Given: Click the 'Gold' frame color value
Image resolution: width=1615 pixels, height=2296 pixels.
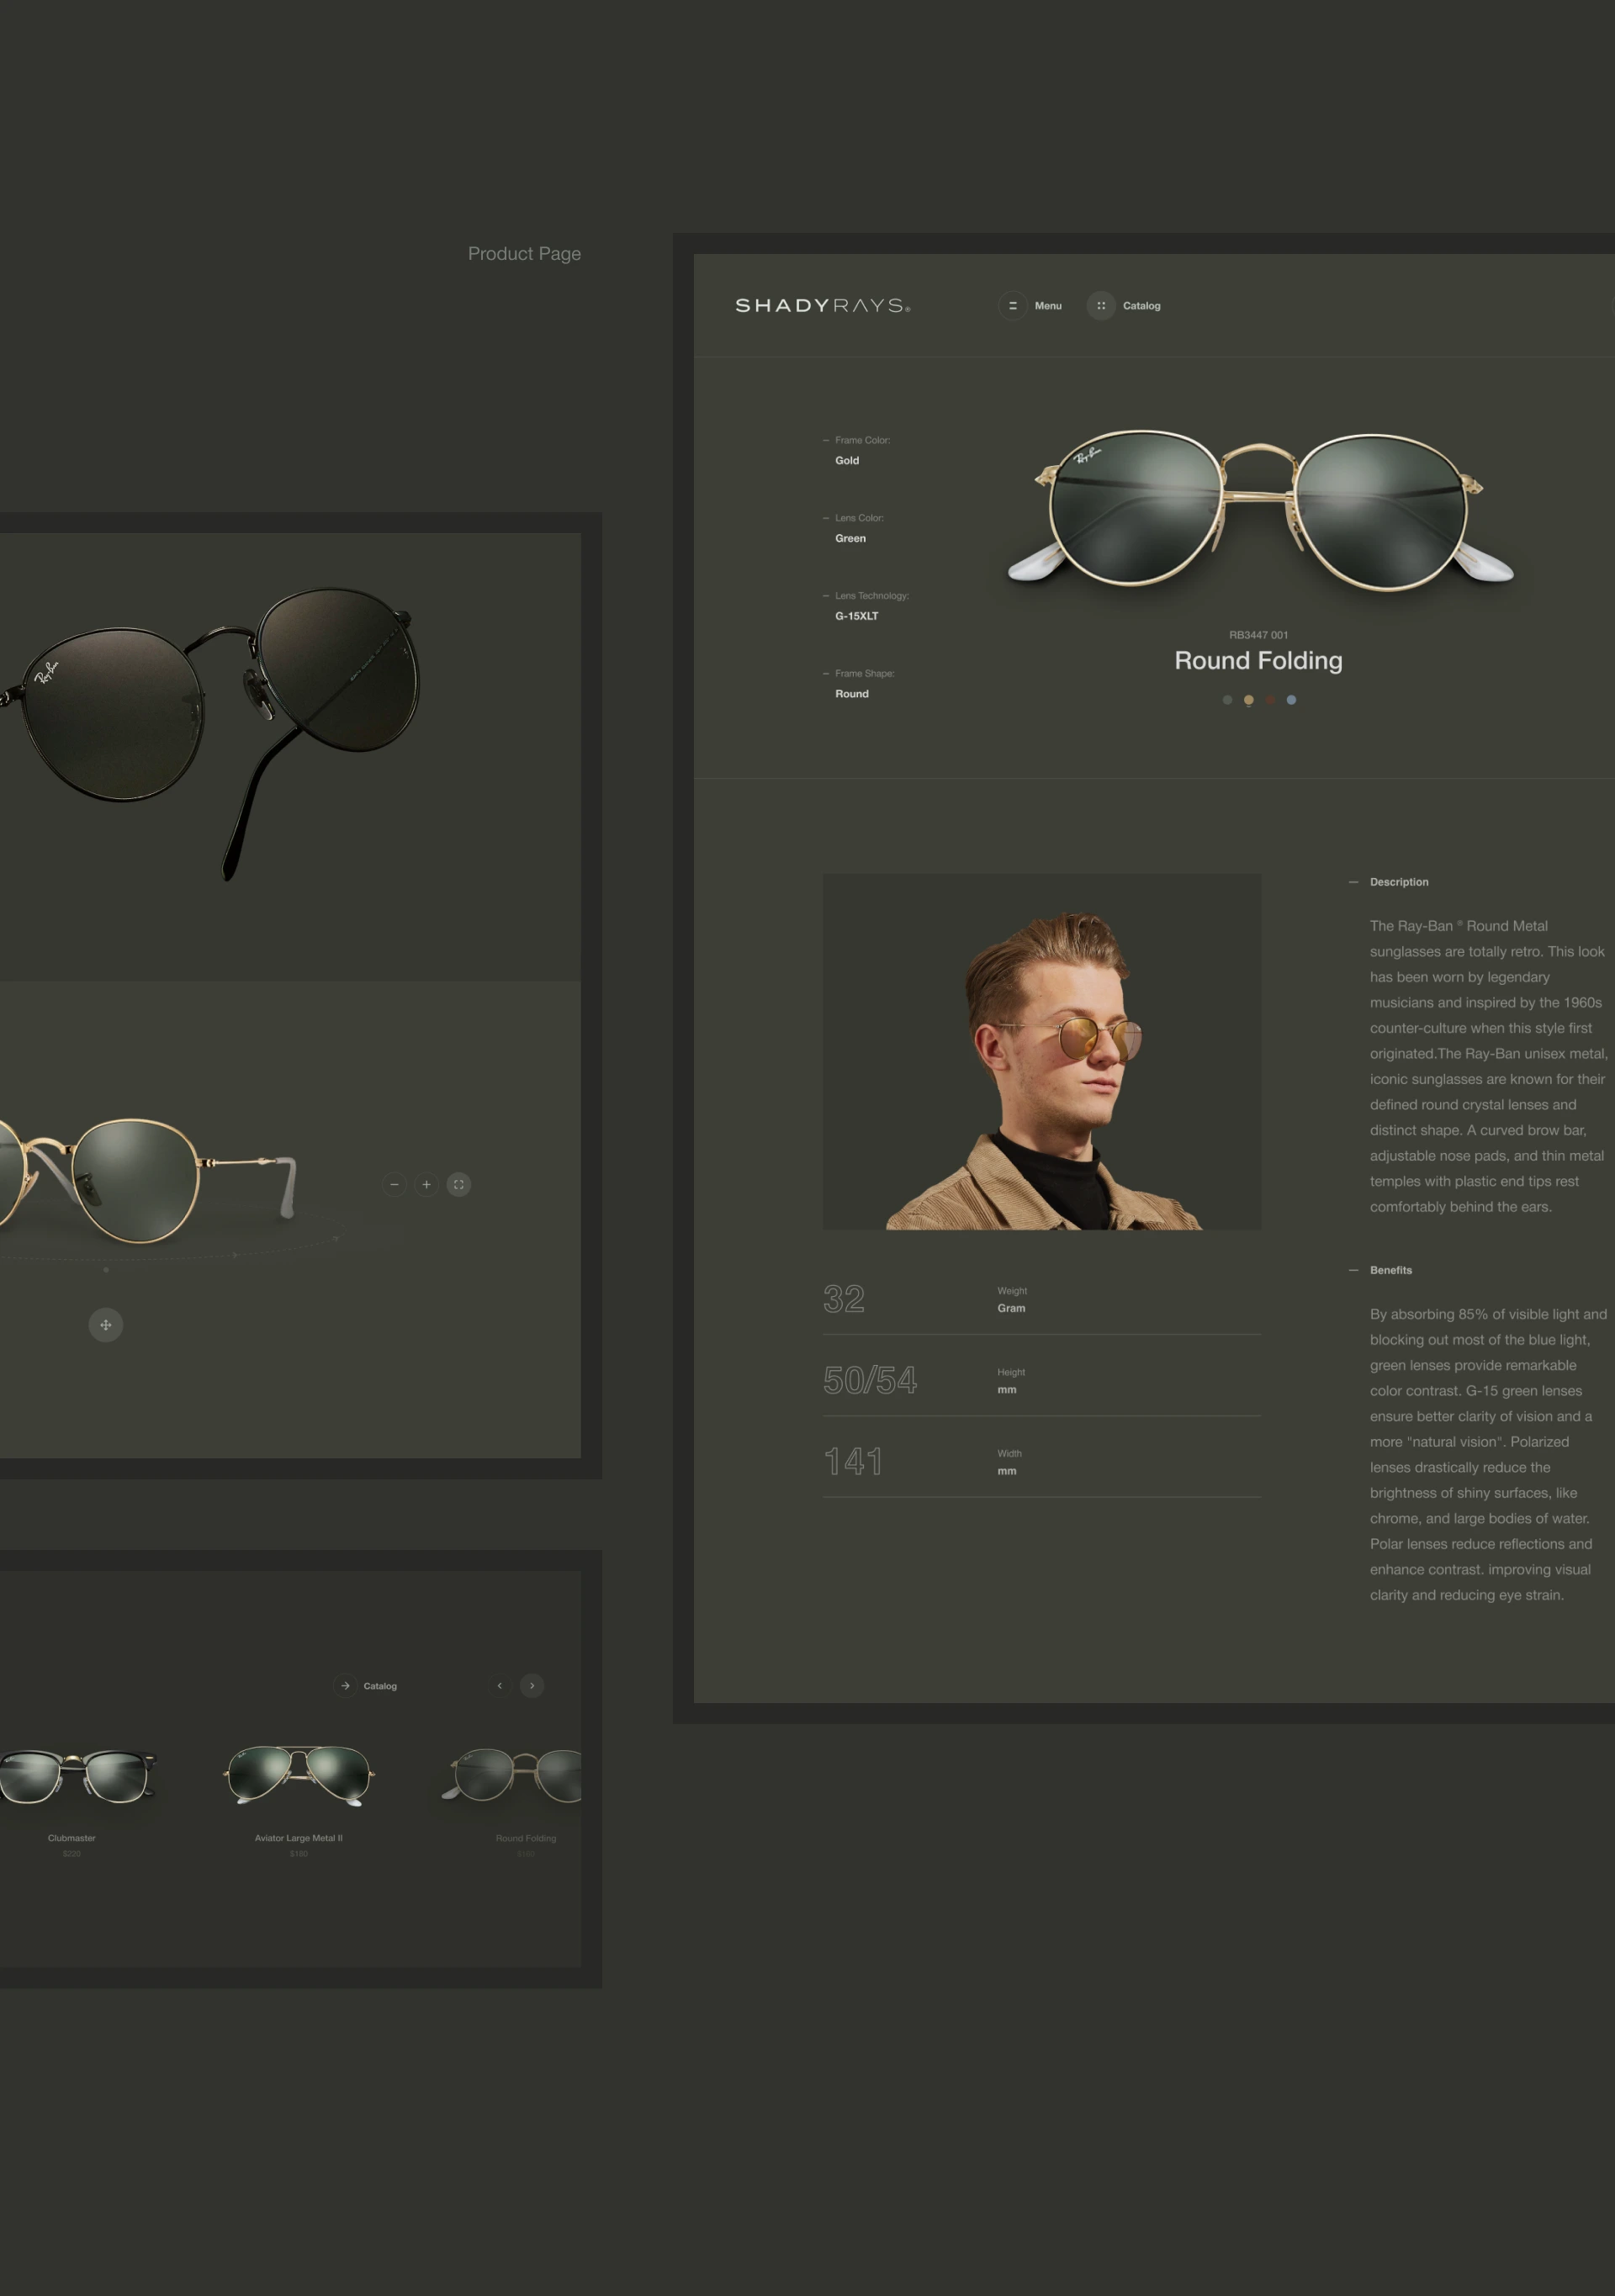Looking at the screenshot, I should pos(847,461).
